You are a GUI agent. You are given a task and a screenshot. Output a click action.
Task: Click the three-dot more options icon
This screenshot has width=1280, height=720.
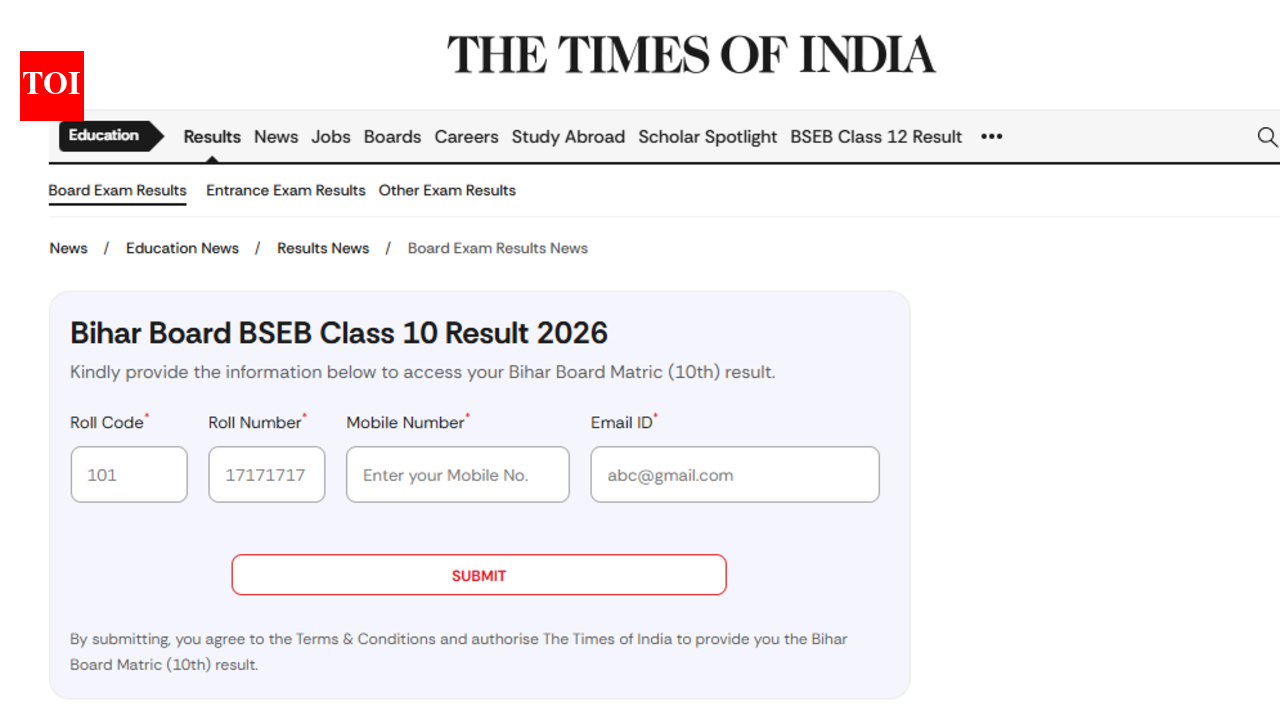click(991, 137)
